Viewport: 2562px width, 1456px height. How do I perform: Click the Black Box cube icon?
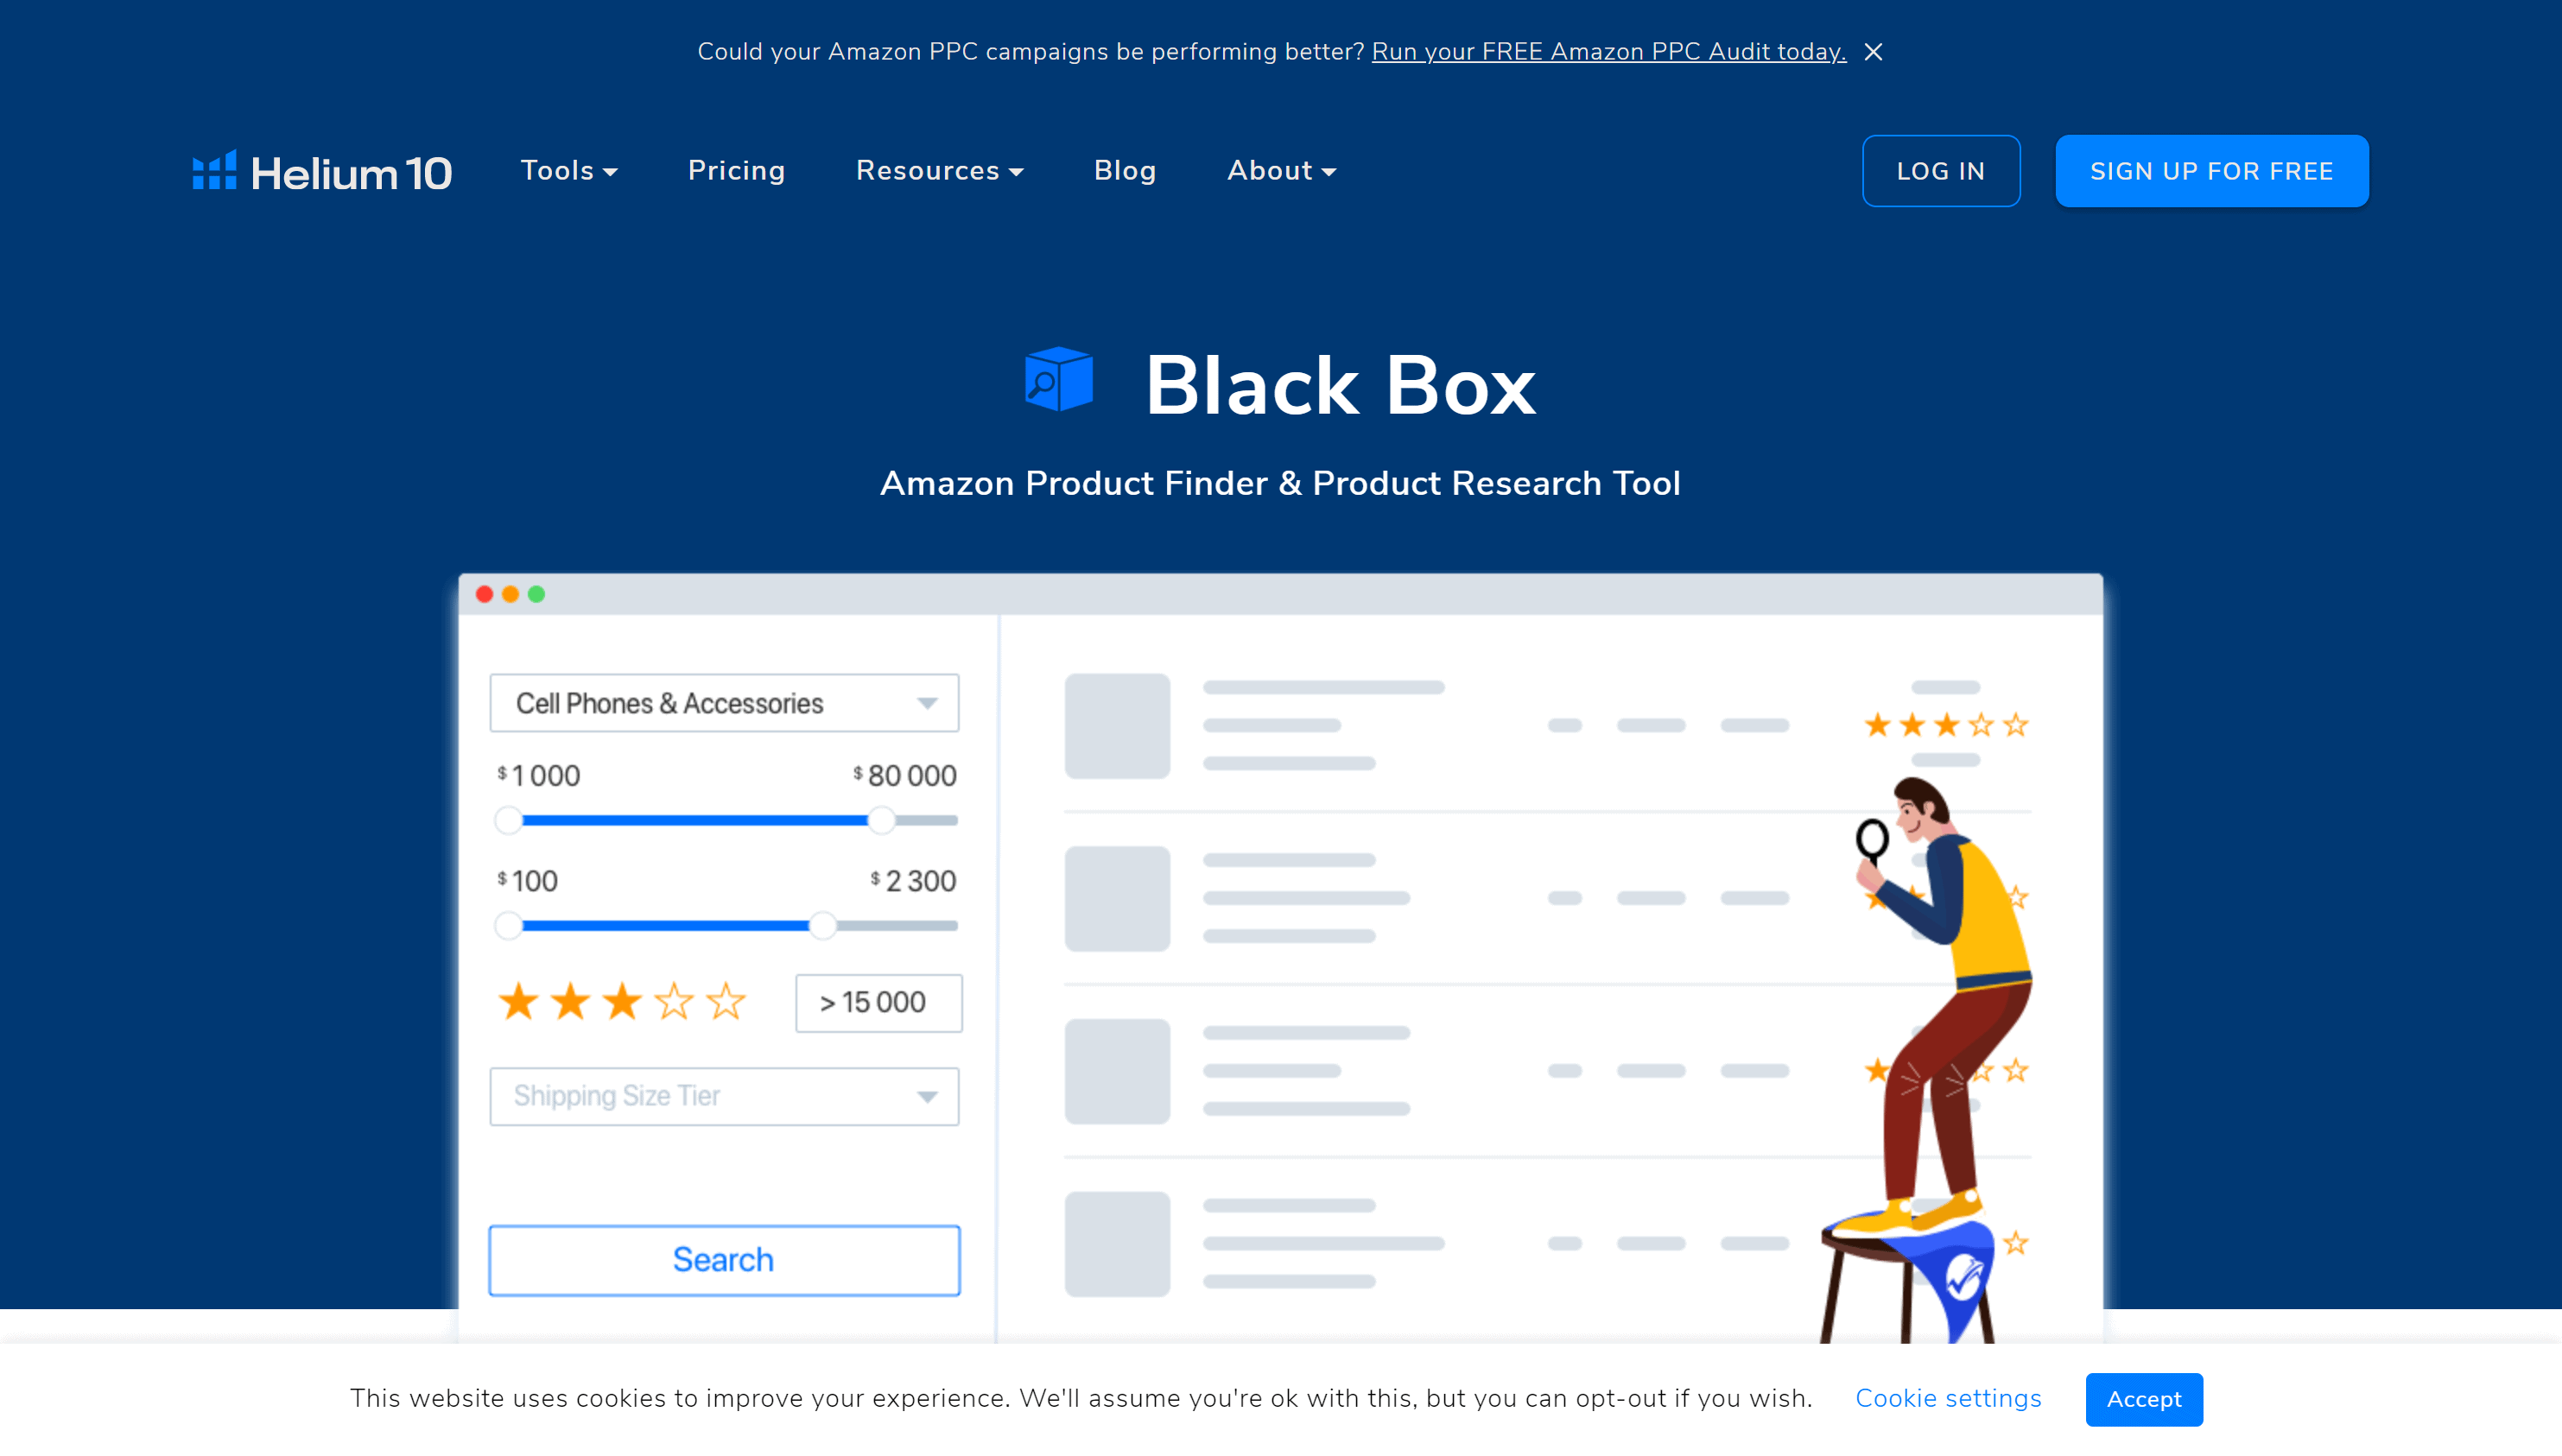1059,379
